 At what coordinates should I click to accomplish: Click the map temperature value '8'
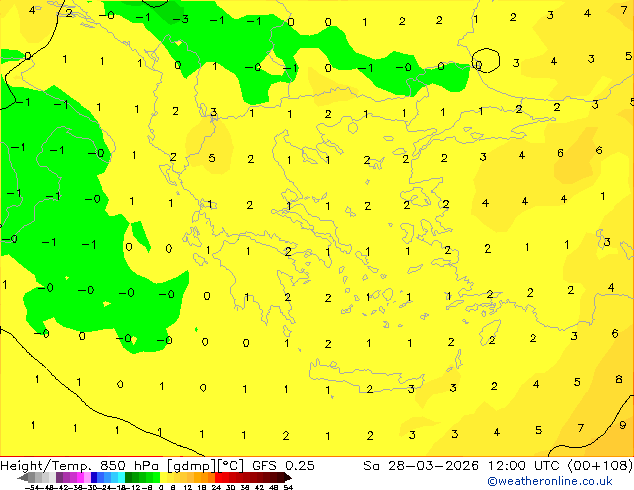click(x=619, y=379)
